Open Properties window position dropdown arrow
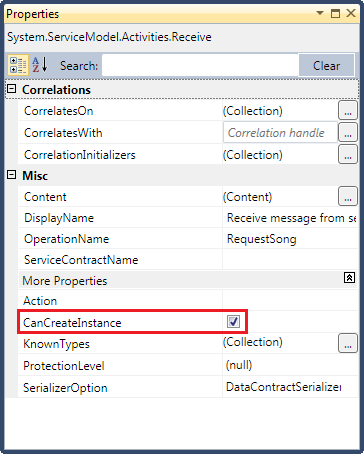Viewport: 364px width, 454px height. click(320, 13)
